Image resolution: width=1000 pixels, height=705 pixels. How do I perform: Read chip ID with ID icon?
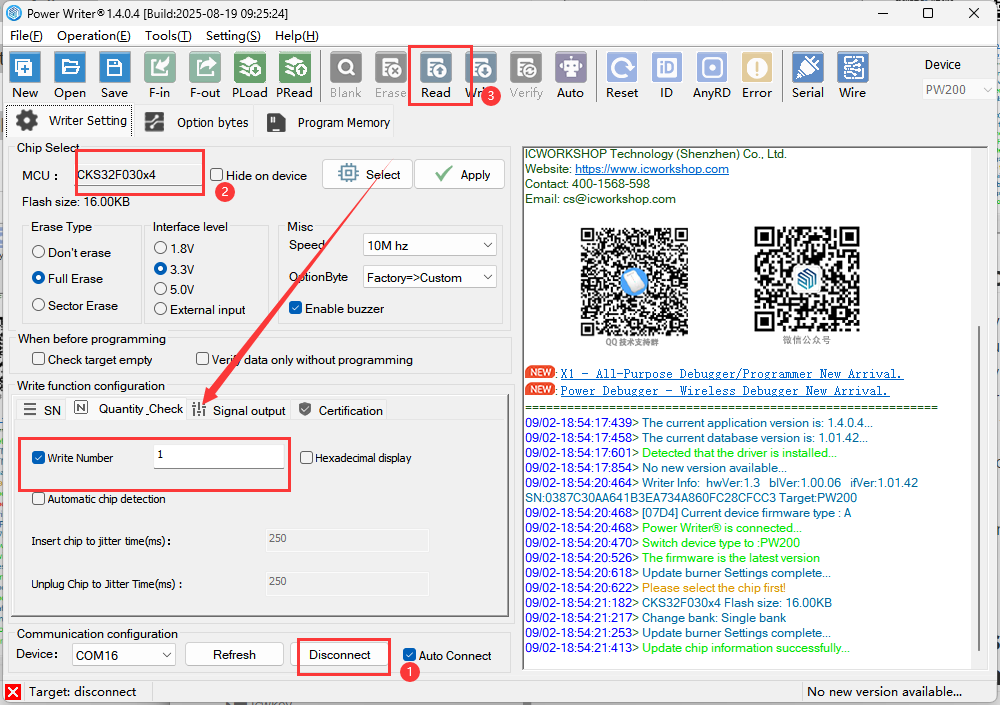666,75
